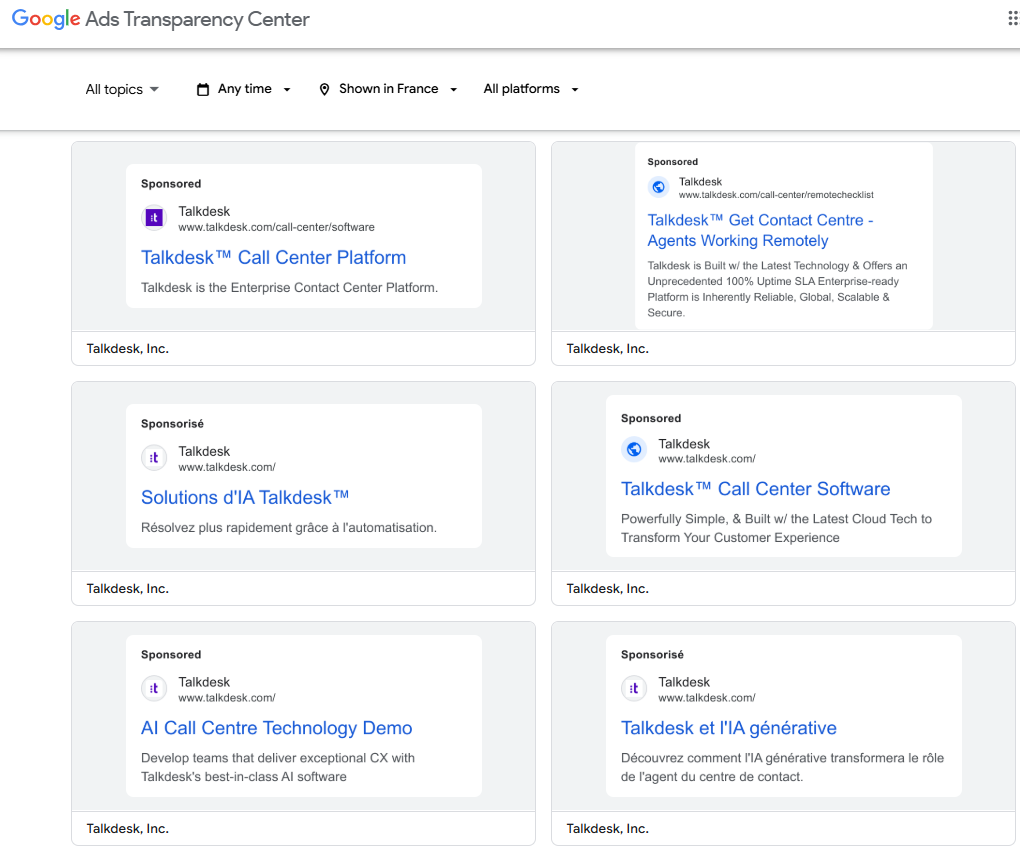Image resolution: width=1020 pixels, height=848 pixels.
Task: Click Talkdesk, Inc. under Get Contact Centre ad
Action: point(608,349)
